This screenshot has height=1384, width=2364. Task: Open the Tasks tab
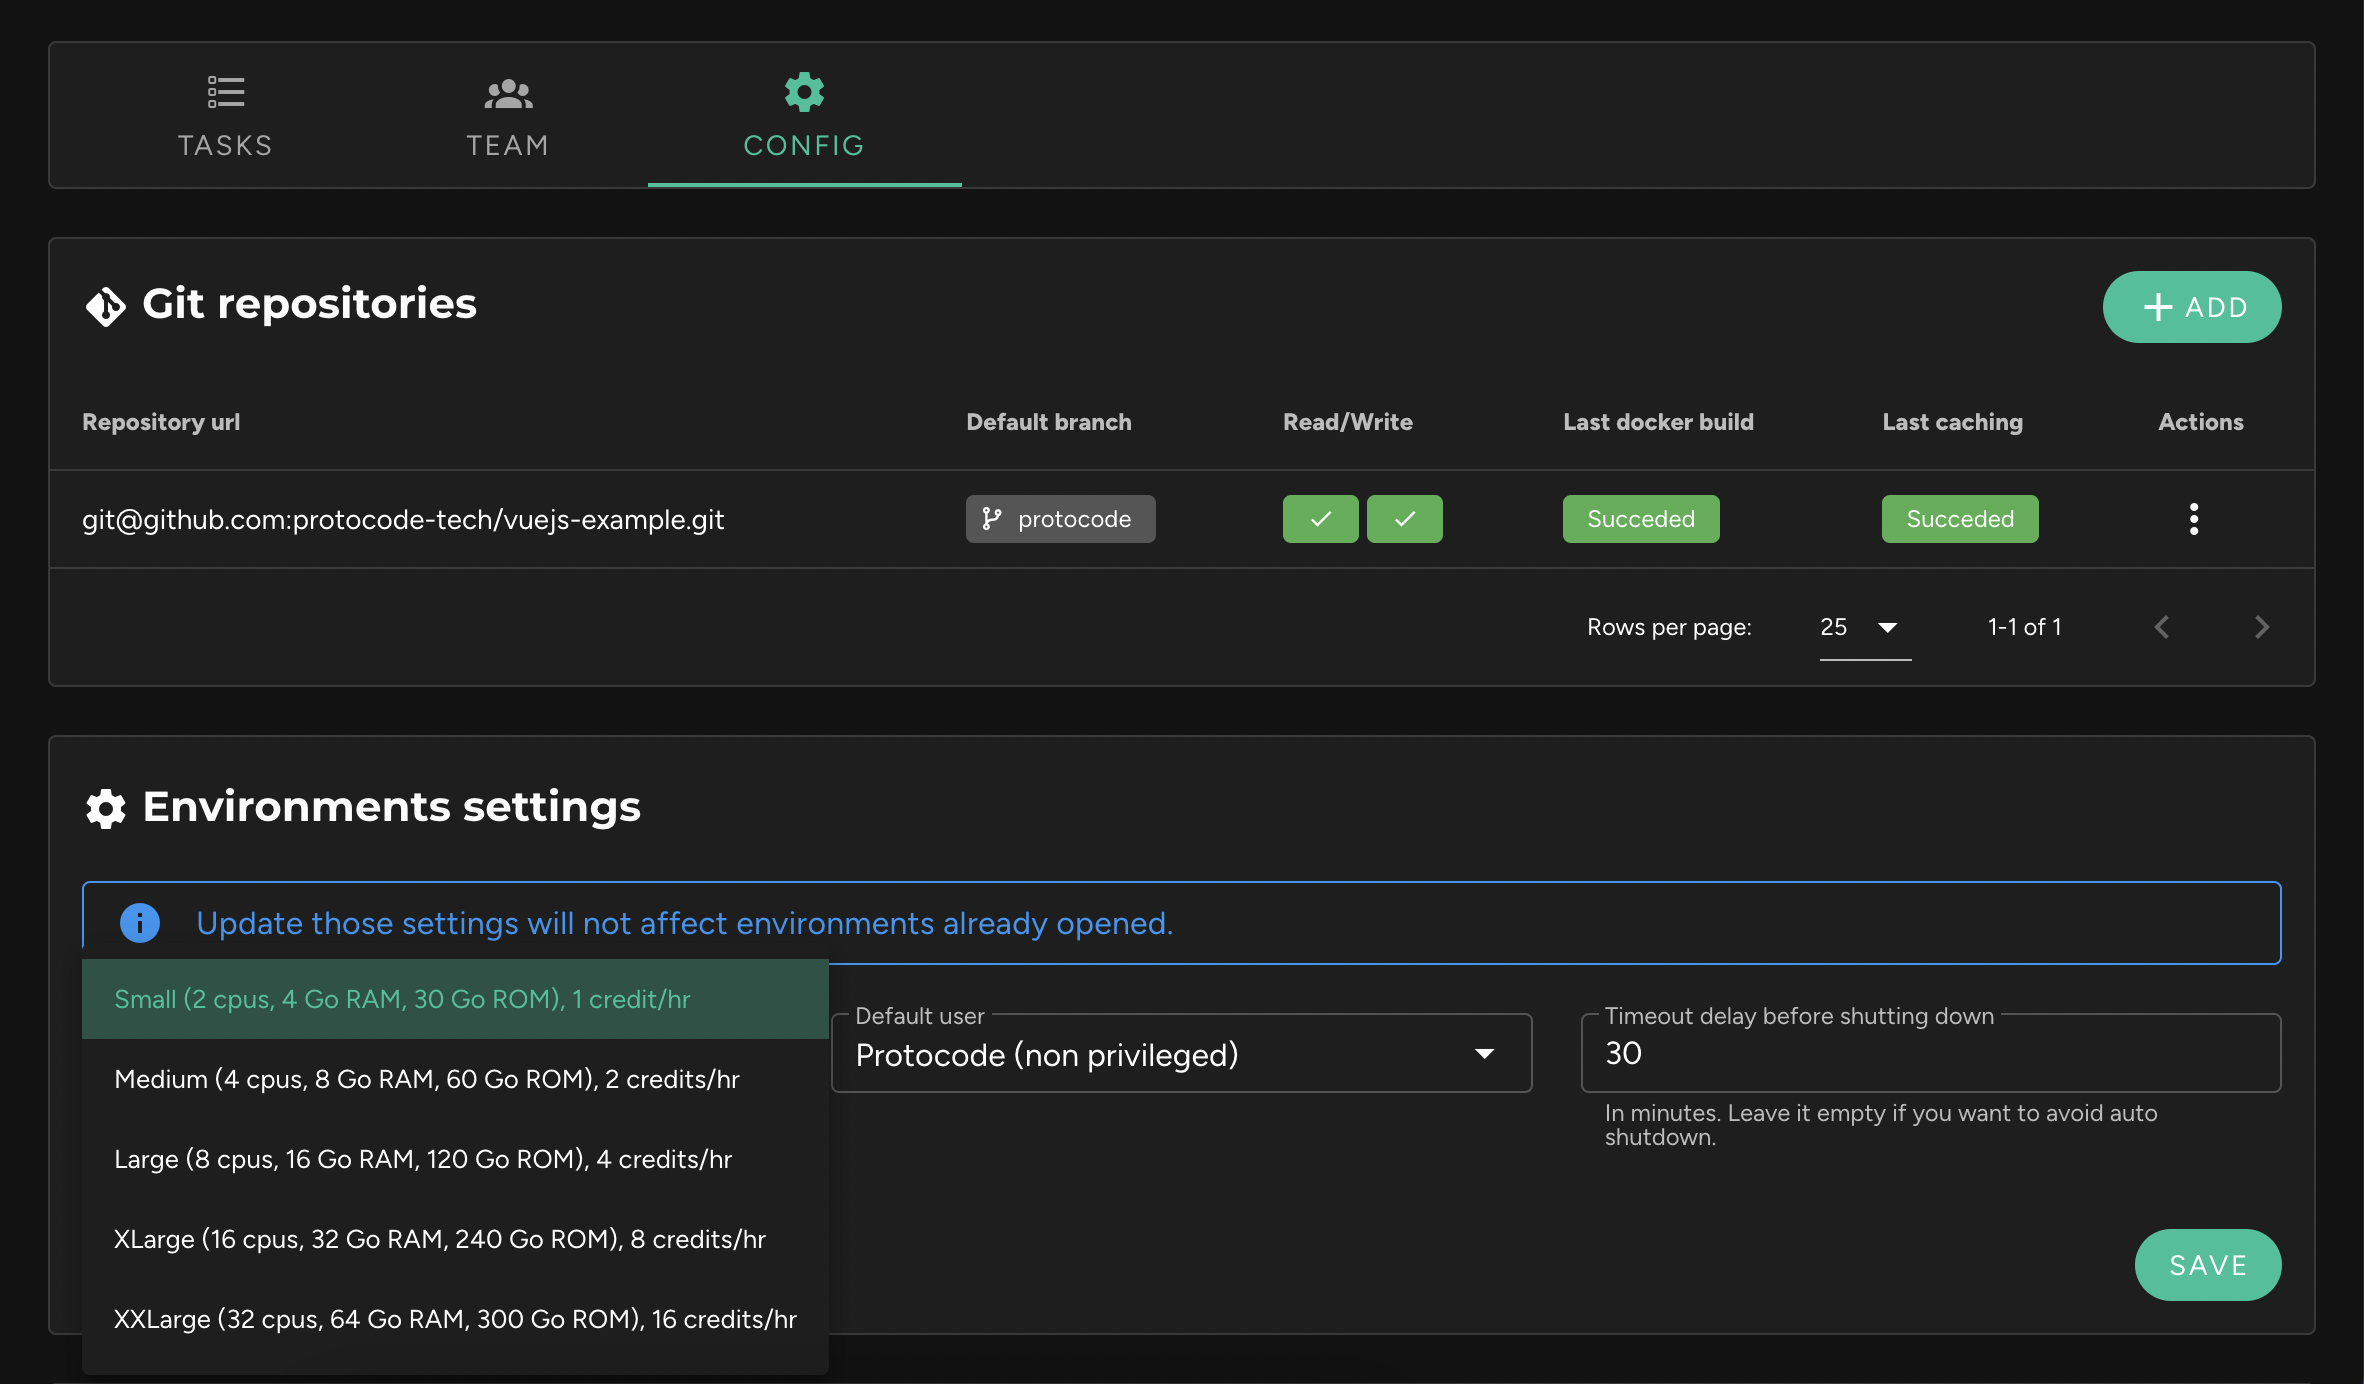click(225, 116)
